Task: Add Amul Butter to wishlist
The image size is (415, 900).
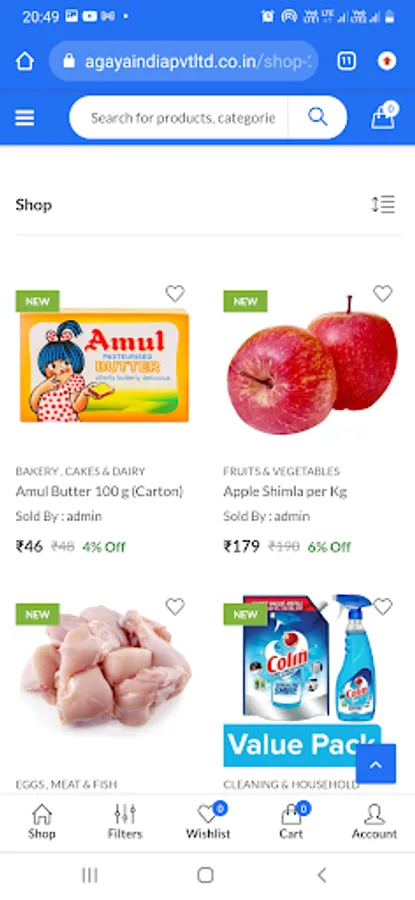Action: 175,293
